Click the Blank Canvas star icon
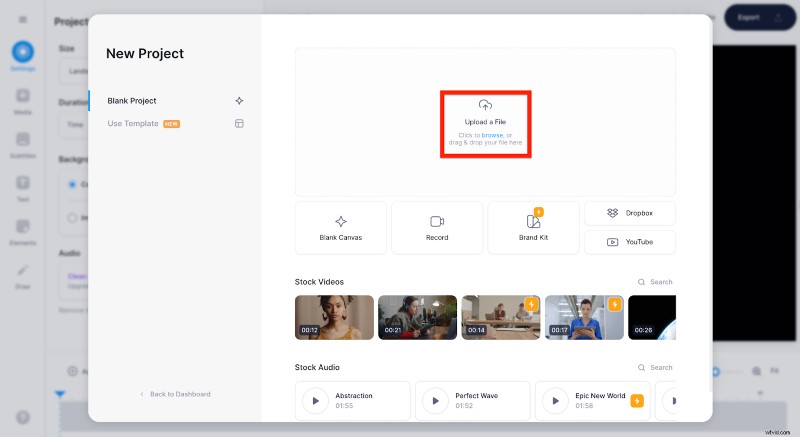 tap(341, 221)
